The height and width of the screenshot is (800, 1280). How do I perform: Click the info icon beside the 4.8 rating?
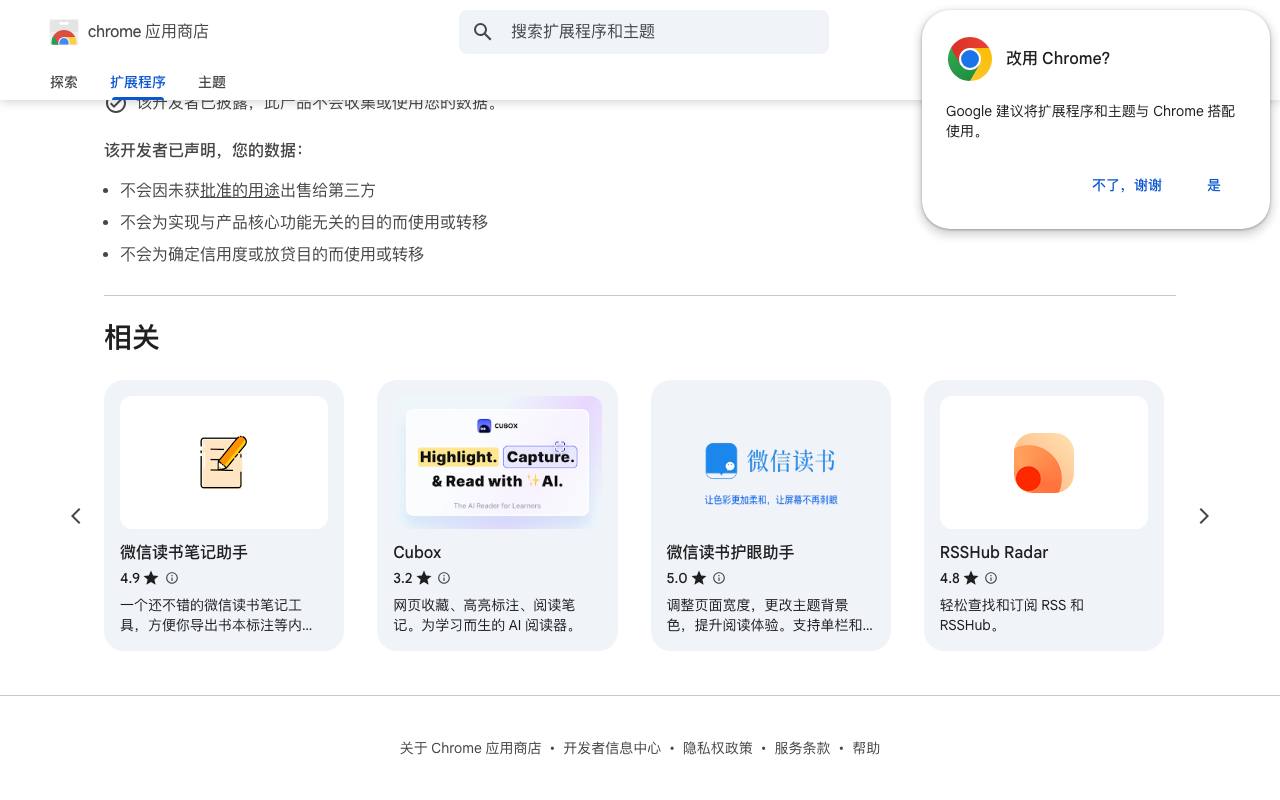991,578
